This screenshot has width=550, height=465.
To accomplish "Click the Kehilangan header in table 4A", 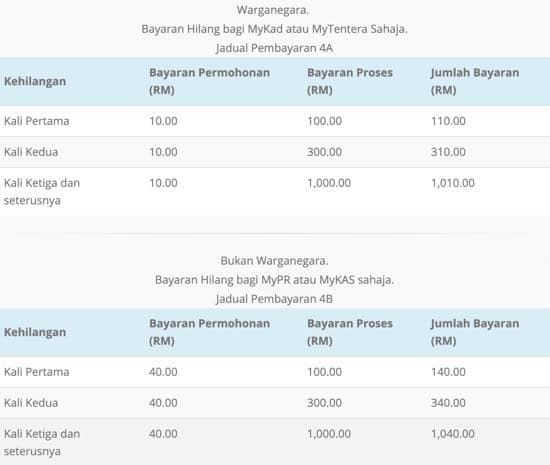I will coord(35,81).
